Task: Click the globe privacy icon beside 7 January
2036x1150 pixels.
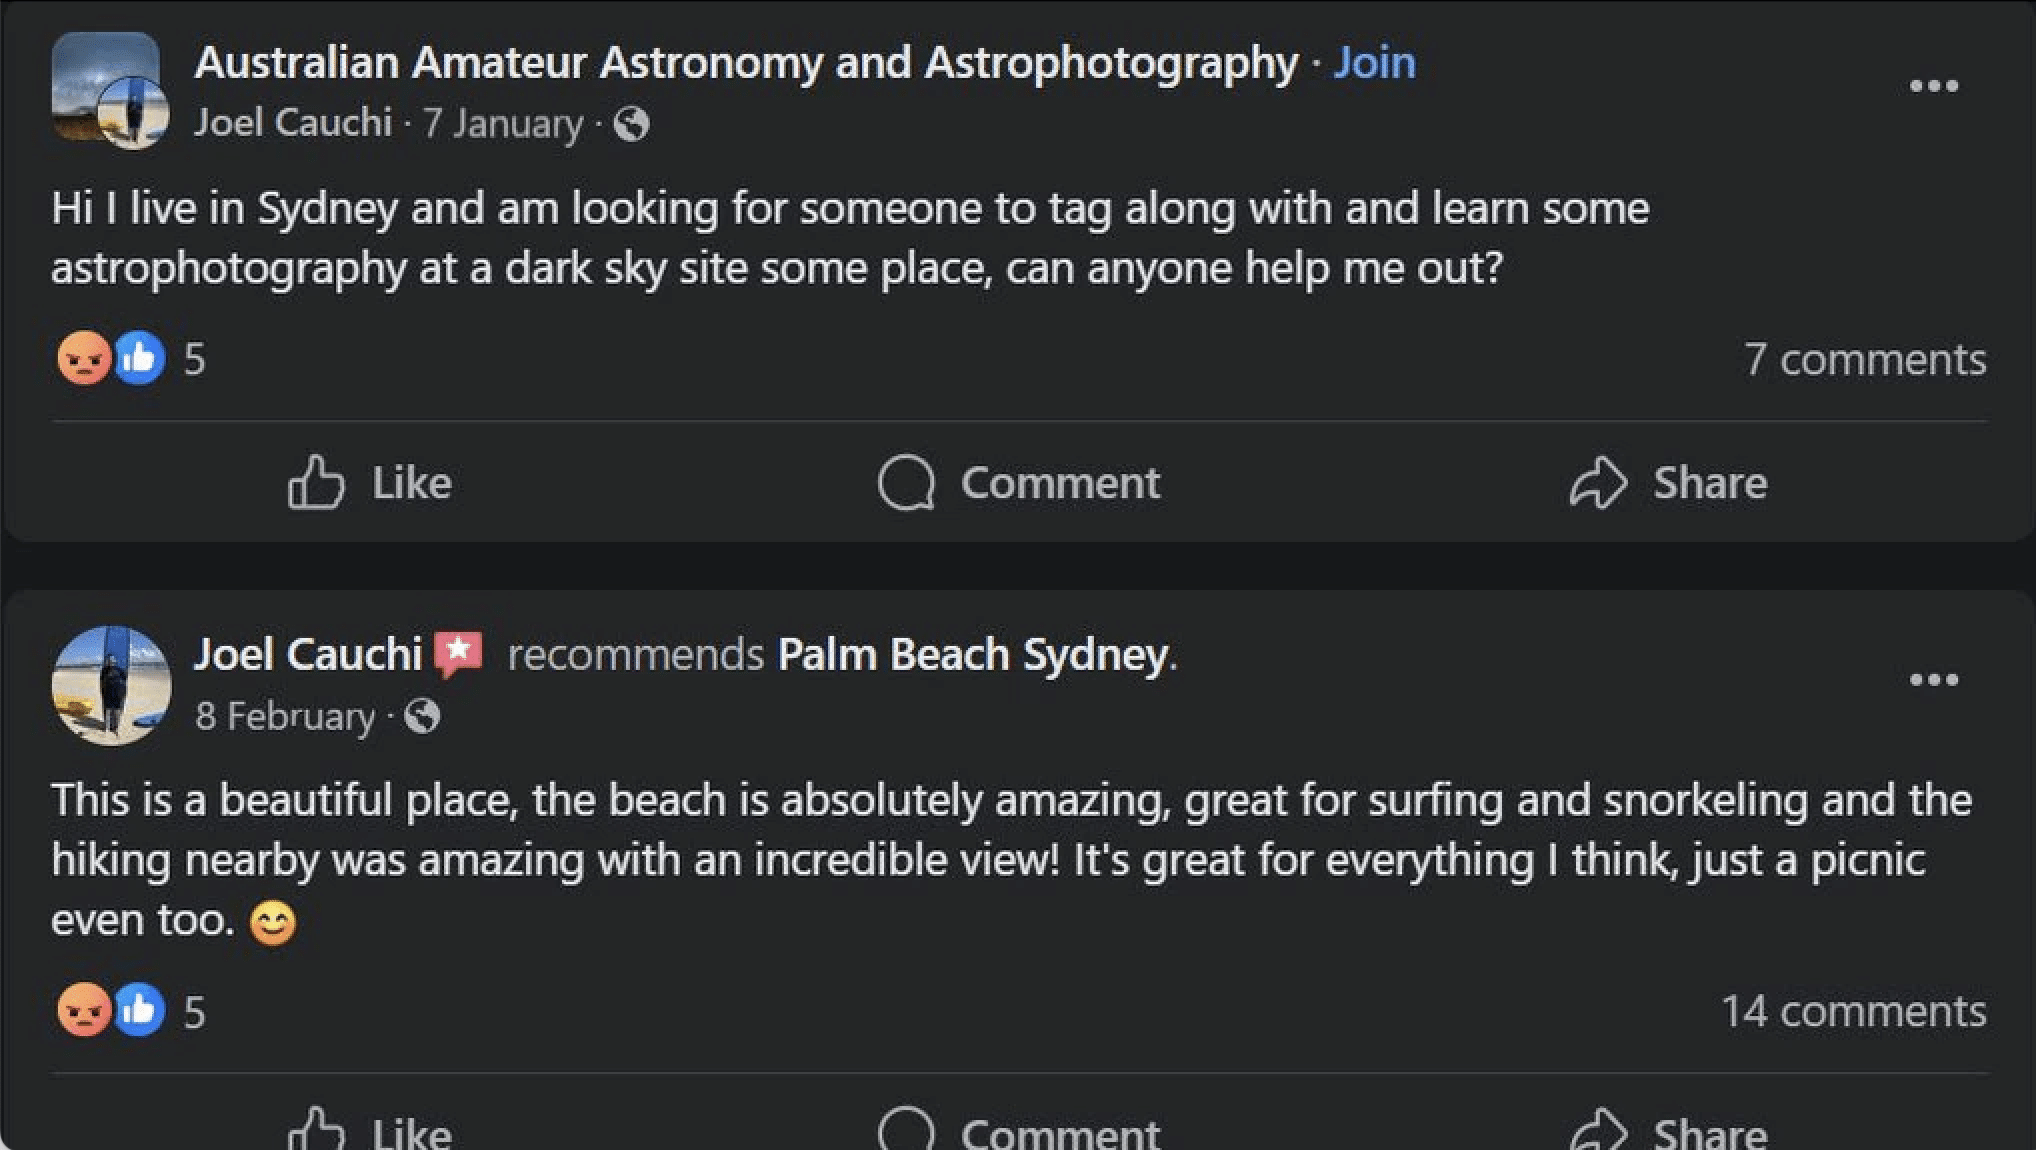Action: pyautogui.click(x=631, y=125)
